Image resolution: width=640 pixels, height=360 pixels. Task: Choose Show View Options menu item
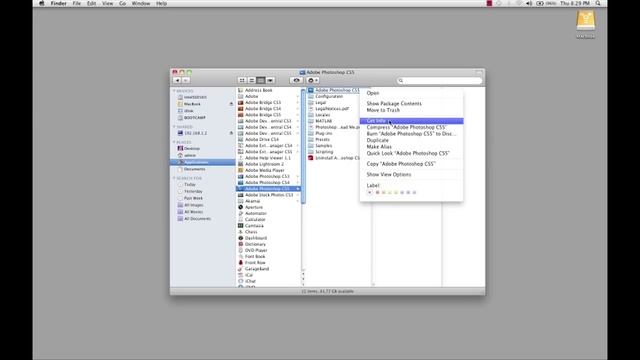coord(411,174)
